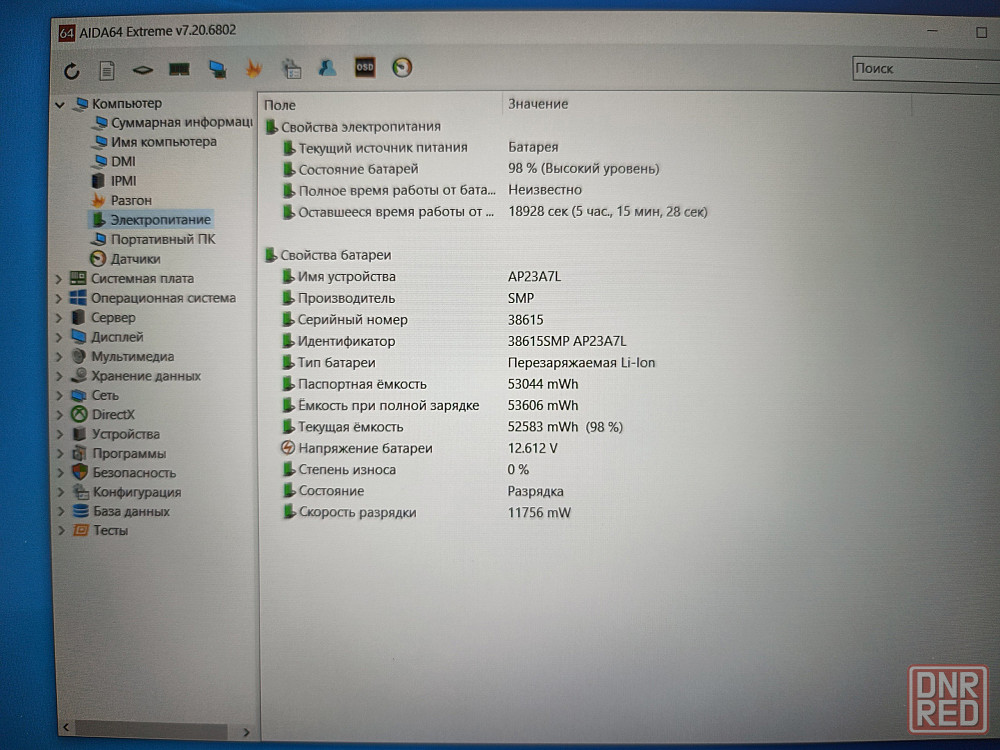The height and width of the screenshot is (750, 1000).
Task: Collapse the Компьютер tree node
Action: tap(60, 104)
